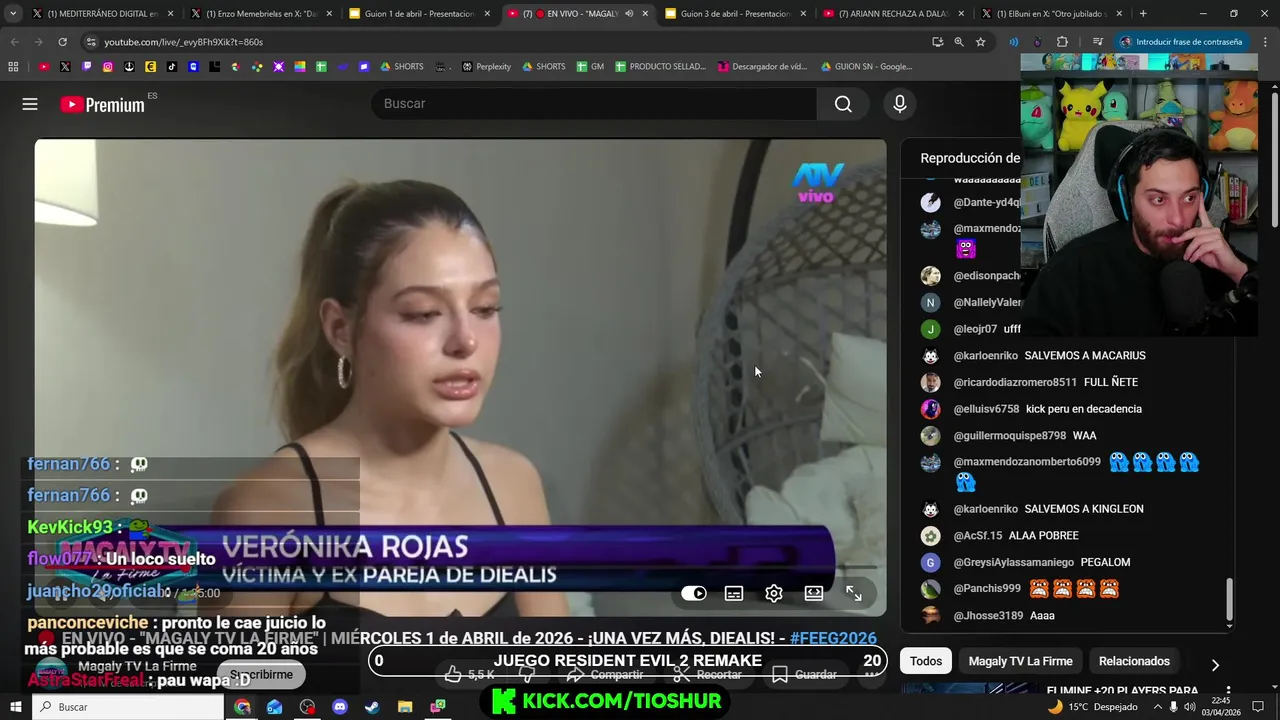Open GUION SN - Google bookmark
This screenshot has width=1280, height=720.
tap(866, 67)
